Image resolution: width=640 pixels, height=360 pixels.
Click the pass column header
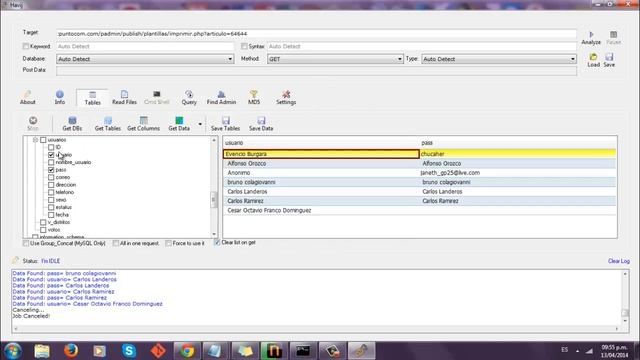[x=518, y=143]
